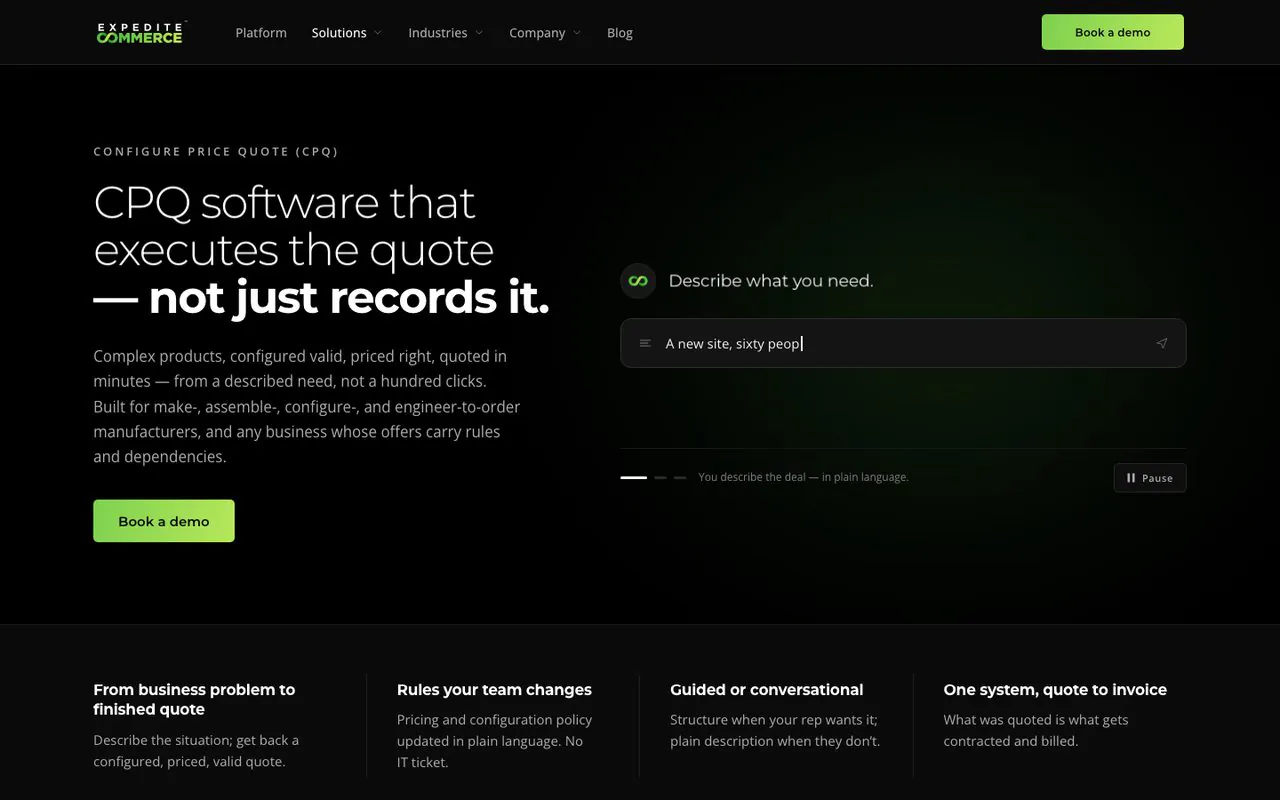Expand the Industries dropdown
Image resolution: width=1280 pixels, height=800 pixels.
(x=445, y=33)
